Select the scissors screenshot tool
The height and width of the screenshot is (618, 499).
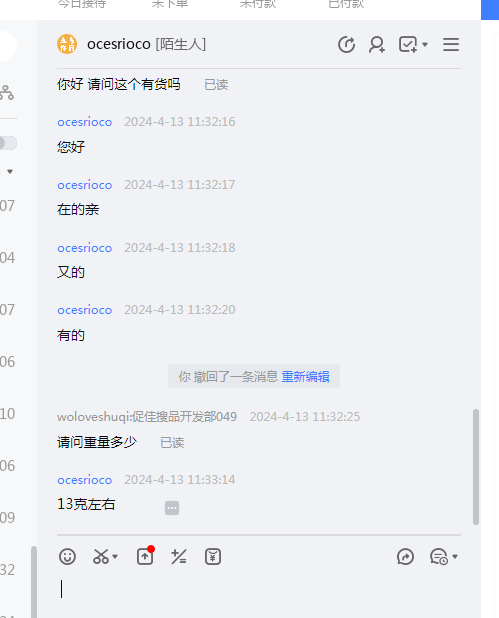click(x=101, y=557)
